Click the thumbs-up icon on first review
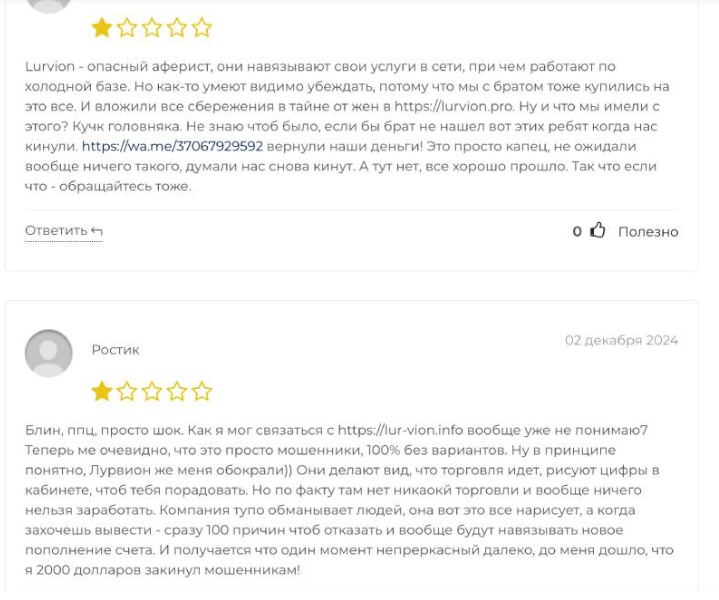Image resolution: width=719 pixels, height=600 pixels. click(597, 230)
